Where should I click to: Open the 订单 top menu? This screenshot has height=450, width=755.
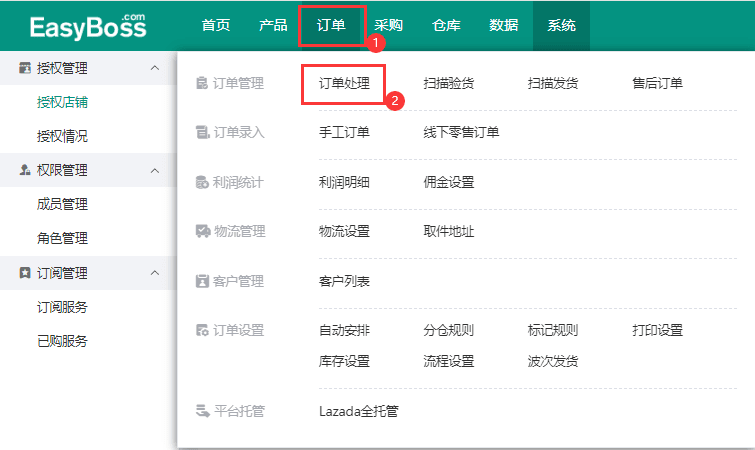tap(331, 26)
